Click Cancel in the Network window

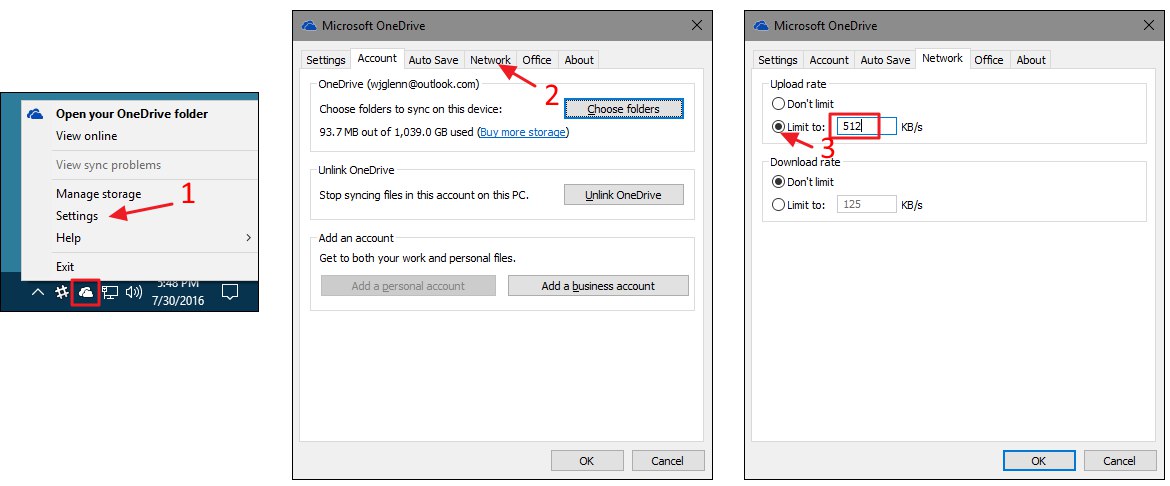point(1120,461)
